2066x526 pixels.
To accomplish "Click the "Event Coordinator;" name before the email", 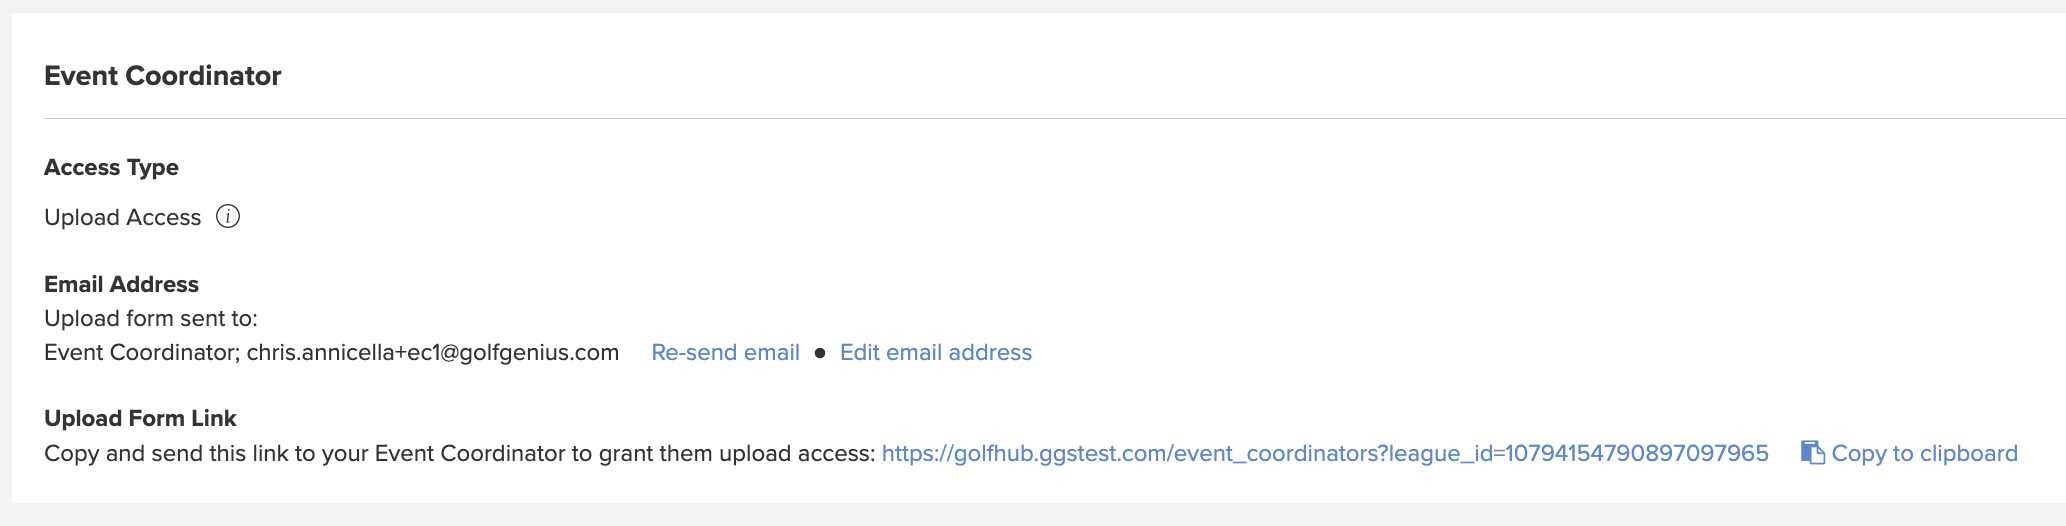I will click(x=142, y=352).
